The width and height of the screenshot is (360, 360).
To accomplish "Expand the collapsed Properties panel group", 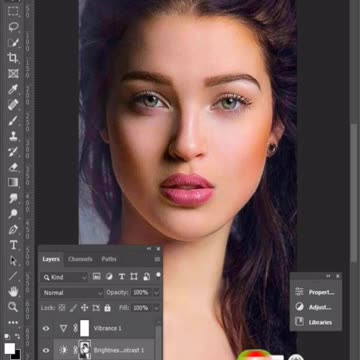I will point(328,276).
